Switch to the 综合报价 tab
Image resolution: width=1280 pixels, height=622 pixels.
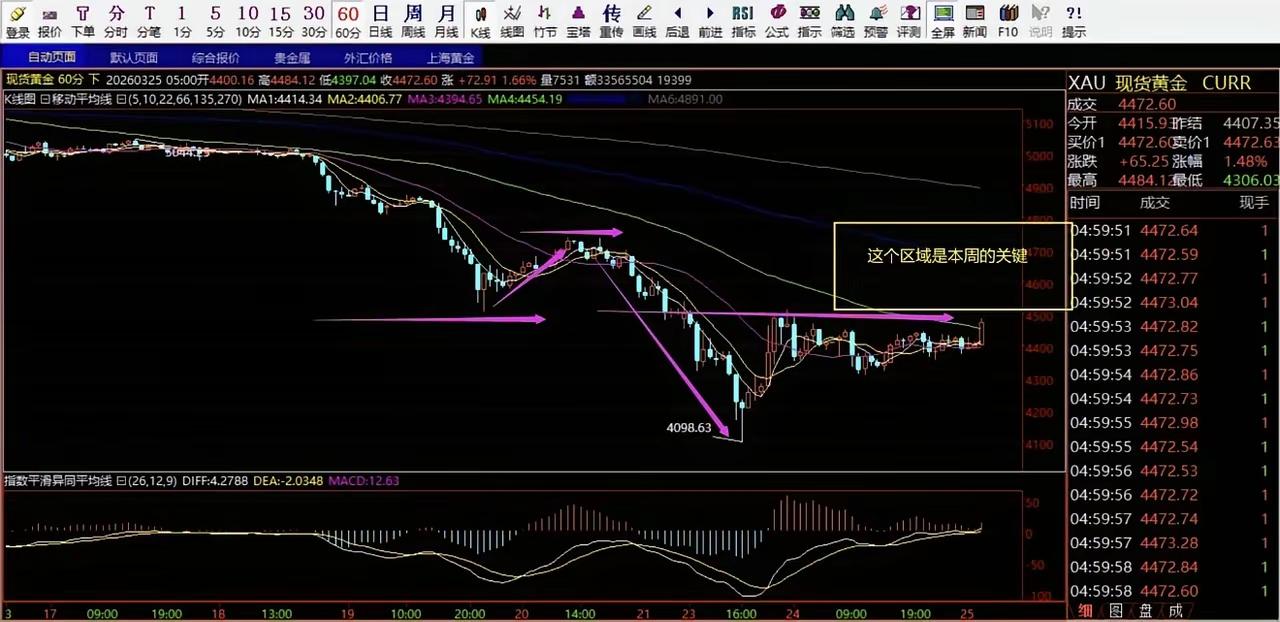tap(216, 58)
